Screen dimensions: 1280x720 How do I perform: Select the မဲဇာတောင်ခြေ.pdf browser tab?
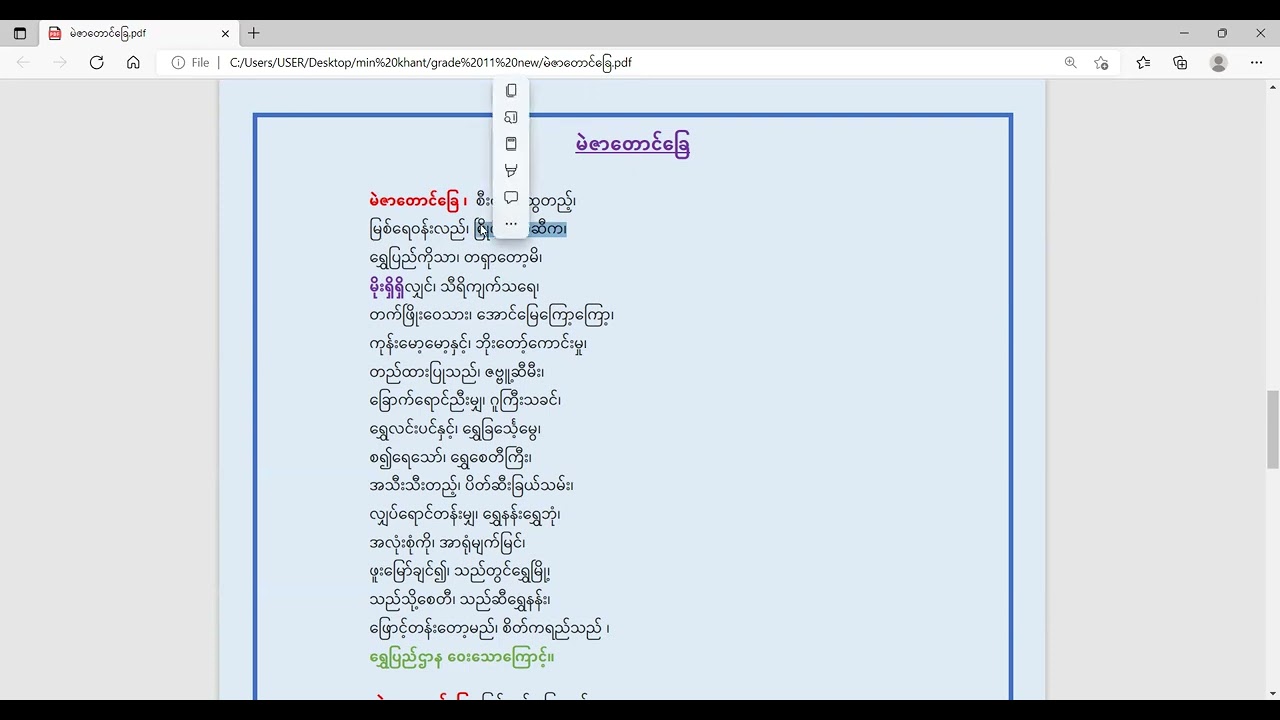tap(140, 33)
